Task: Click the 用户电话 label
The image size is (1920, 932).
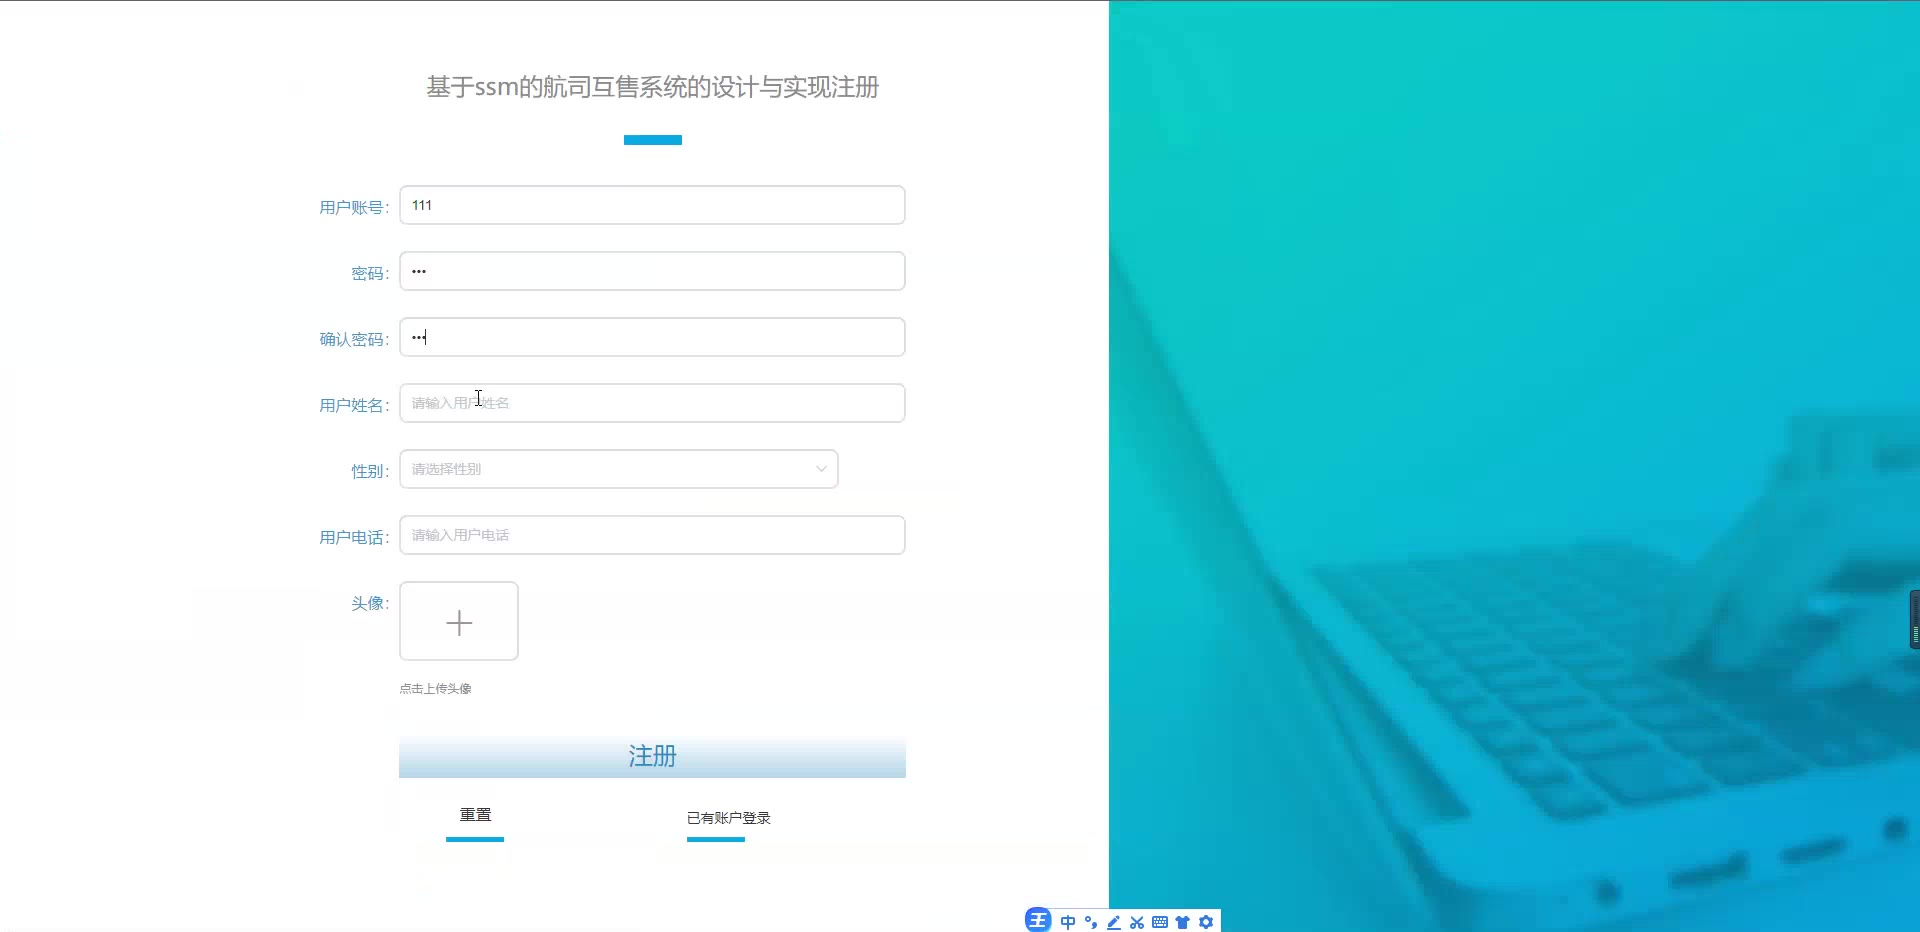Action: point(354,537)
